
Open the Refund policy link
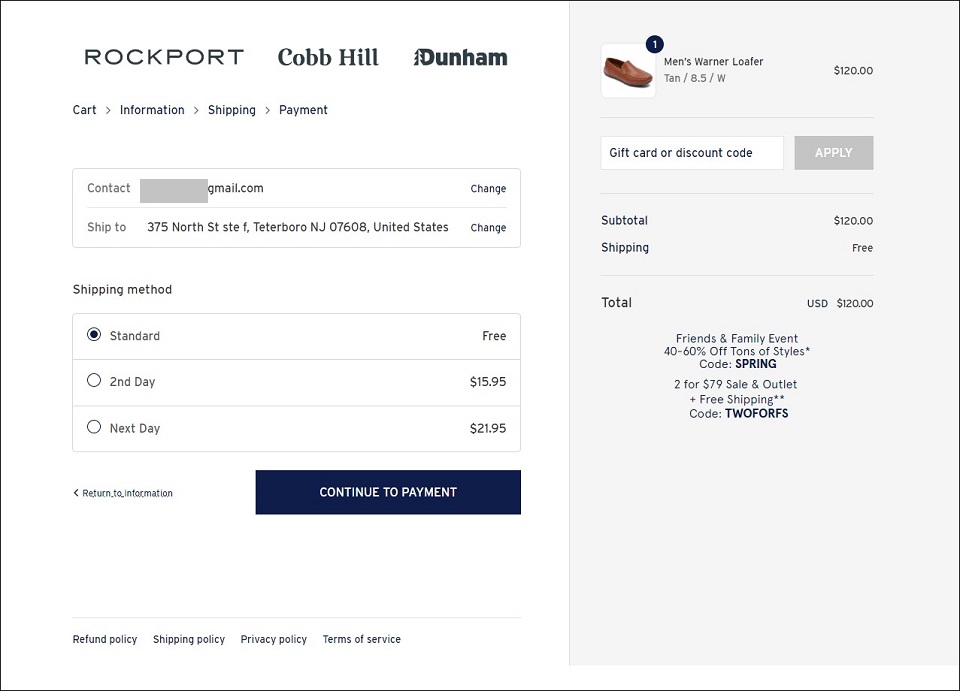105,639
